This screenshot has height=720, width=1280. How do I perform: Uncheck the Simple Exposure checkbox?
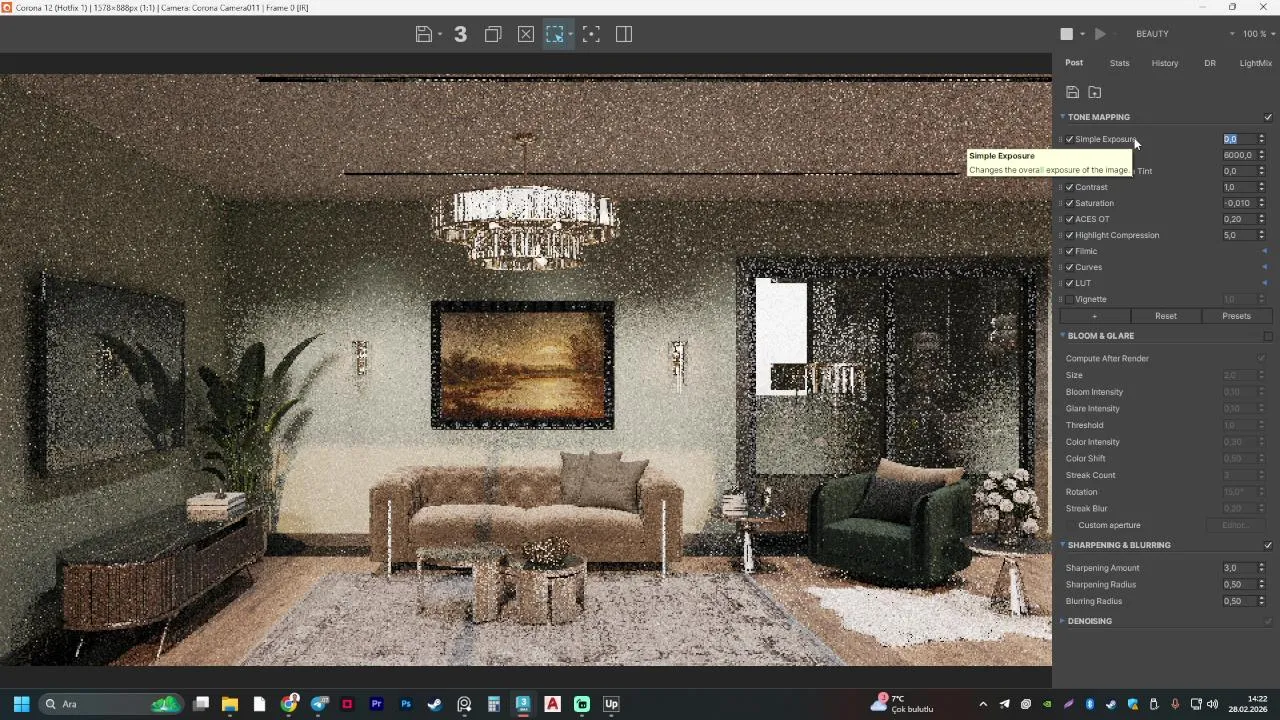point(1070,139)
